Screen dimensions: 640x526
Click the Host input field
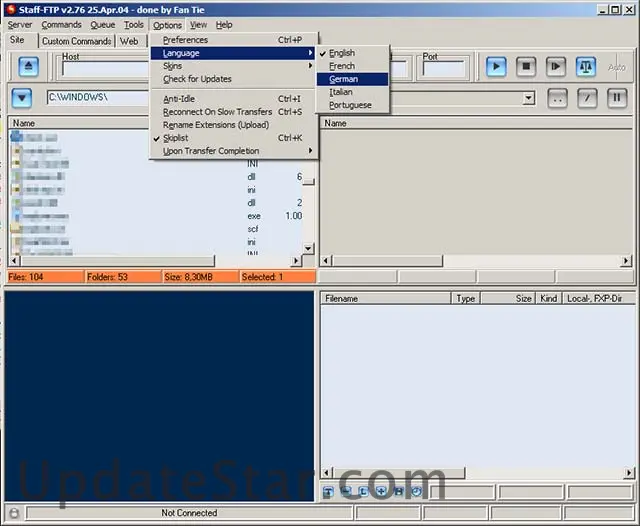point(105,69)
